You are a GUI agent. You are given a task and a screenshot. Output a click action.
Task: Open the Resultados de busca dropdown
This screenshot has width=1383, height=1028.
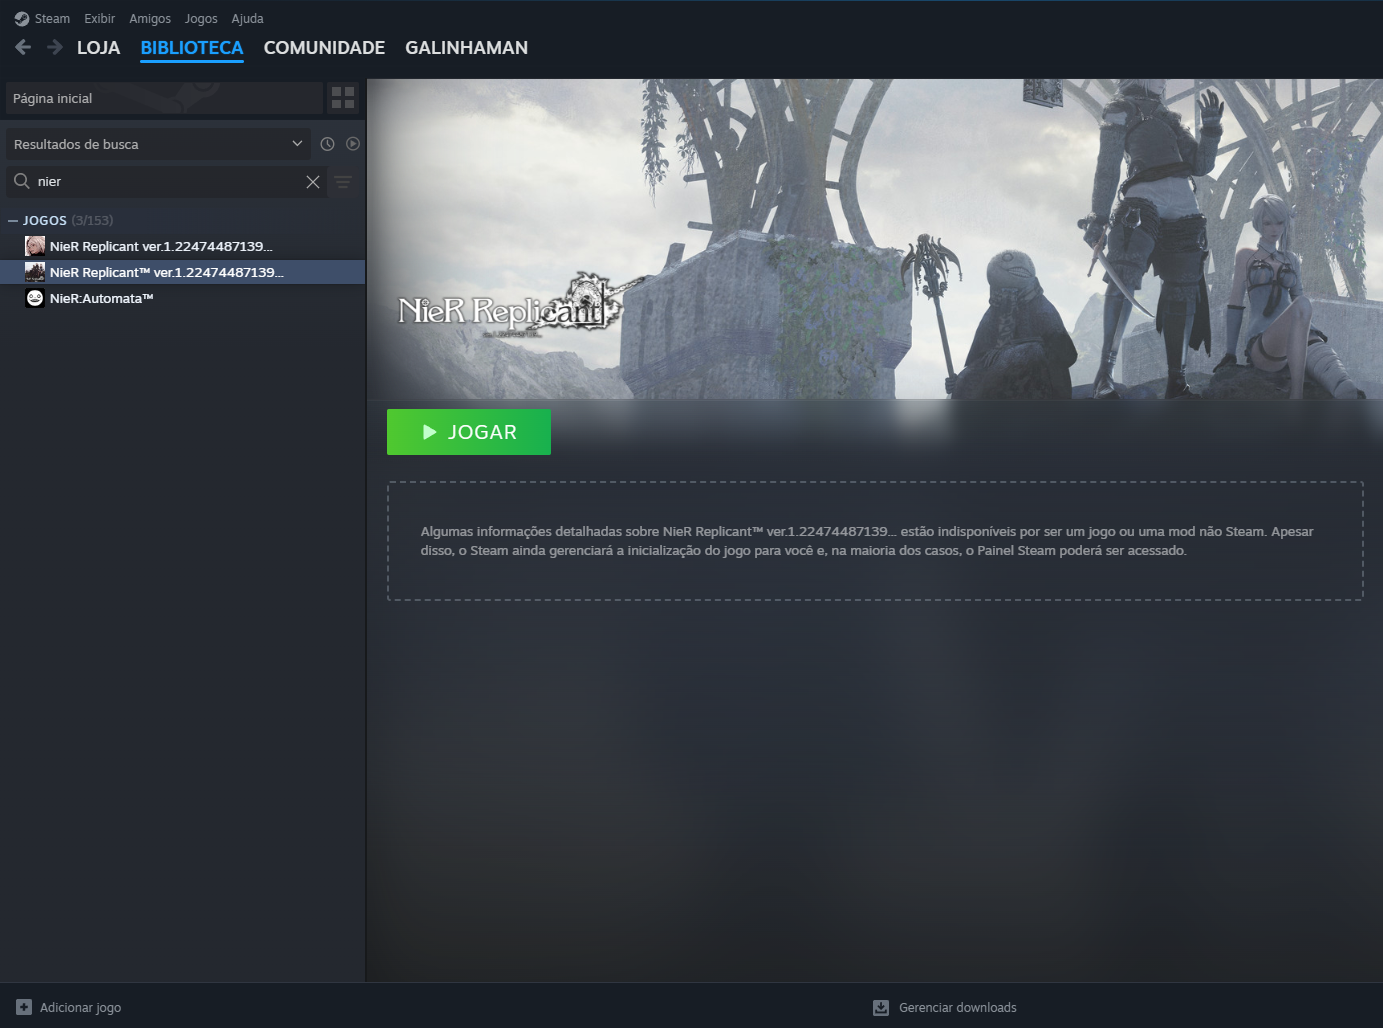[158, 143]
